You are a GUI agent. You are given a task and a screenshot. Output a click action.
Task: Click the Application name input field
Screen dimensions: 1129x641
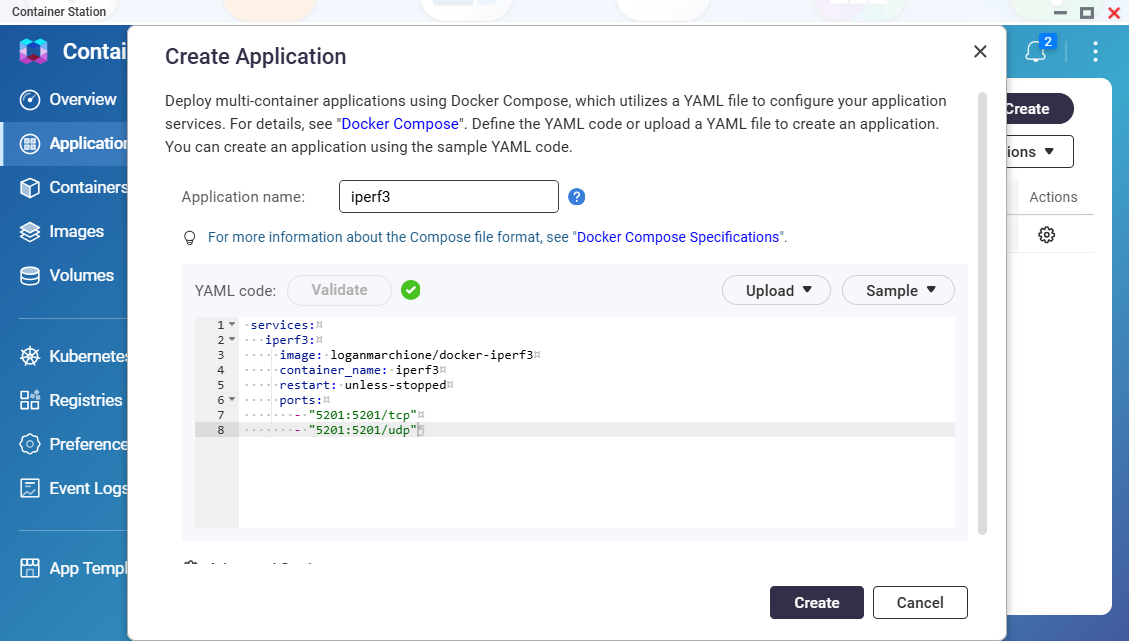(449, 197)
